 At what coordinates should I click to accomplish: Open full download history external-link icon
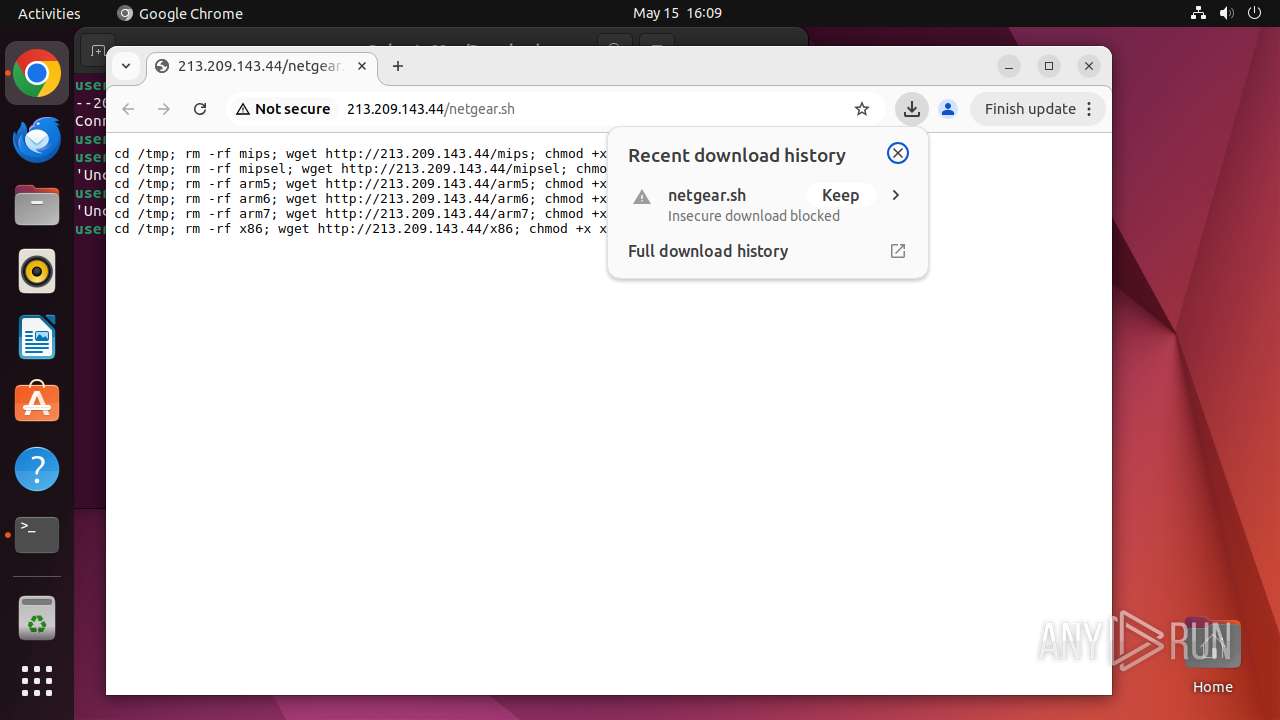(x=898, y=251)
